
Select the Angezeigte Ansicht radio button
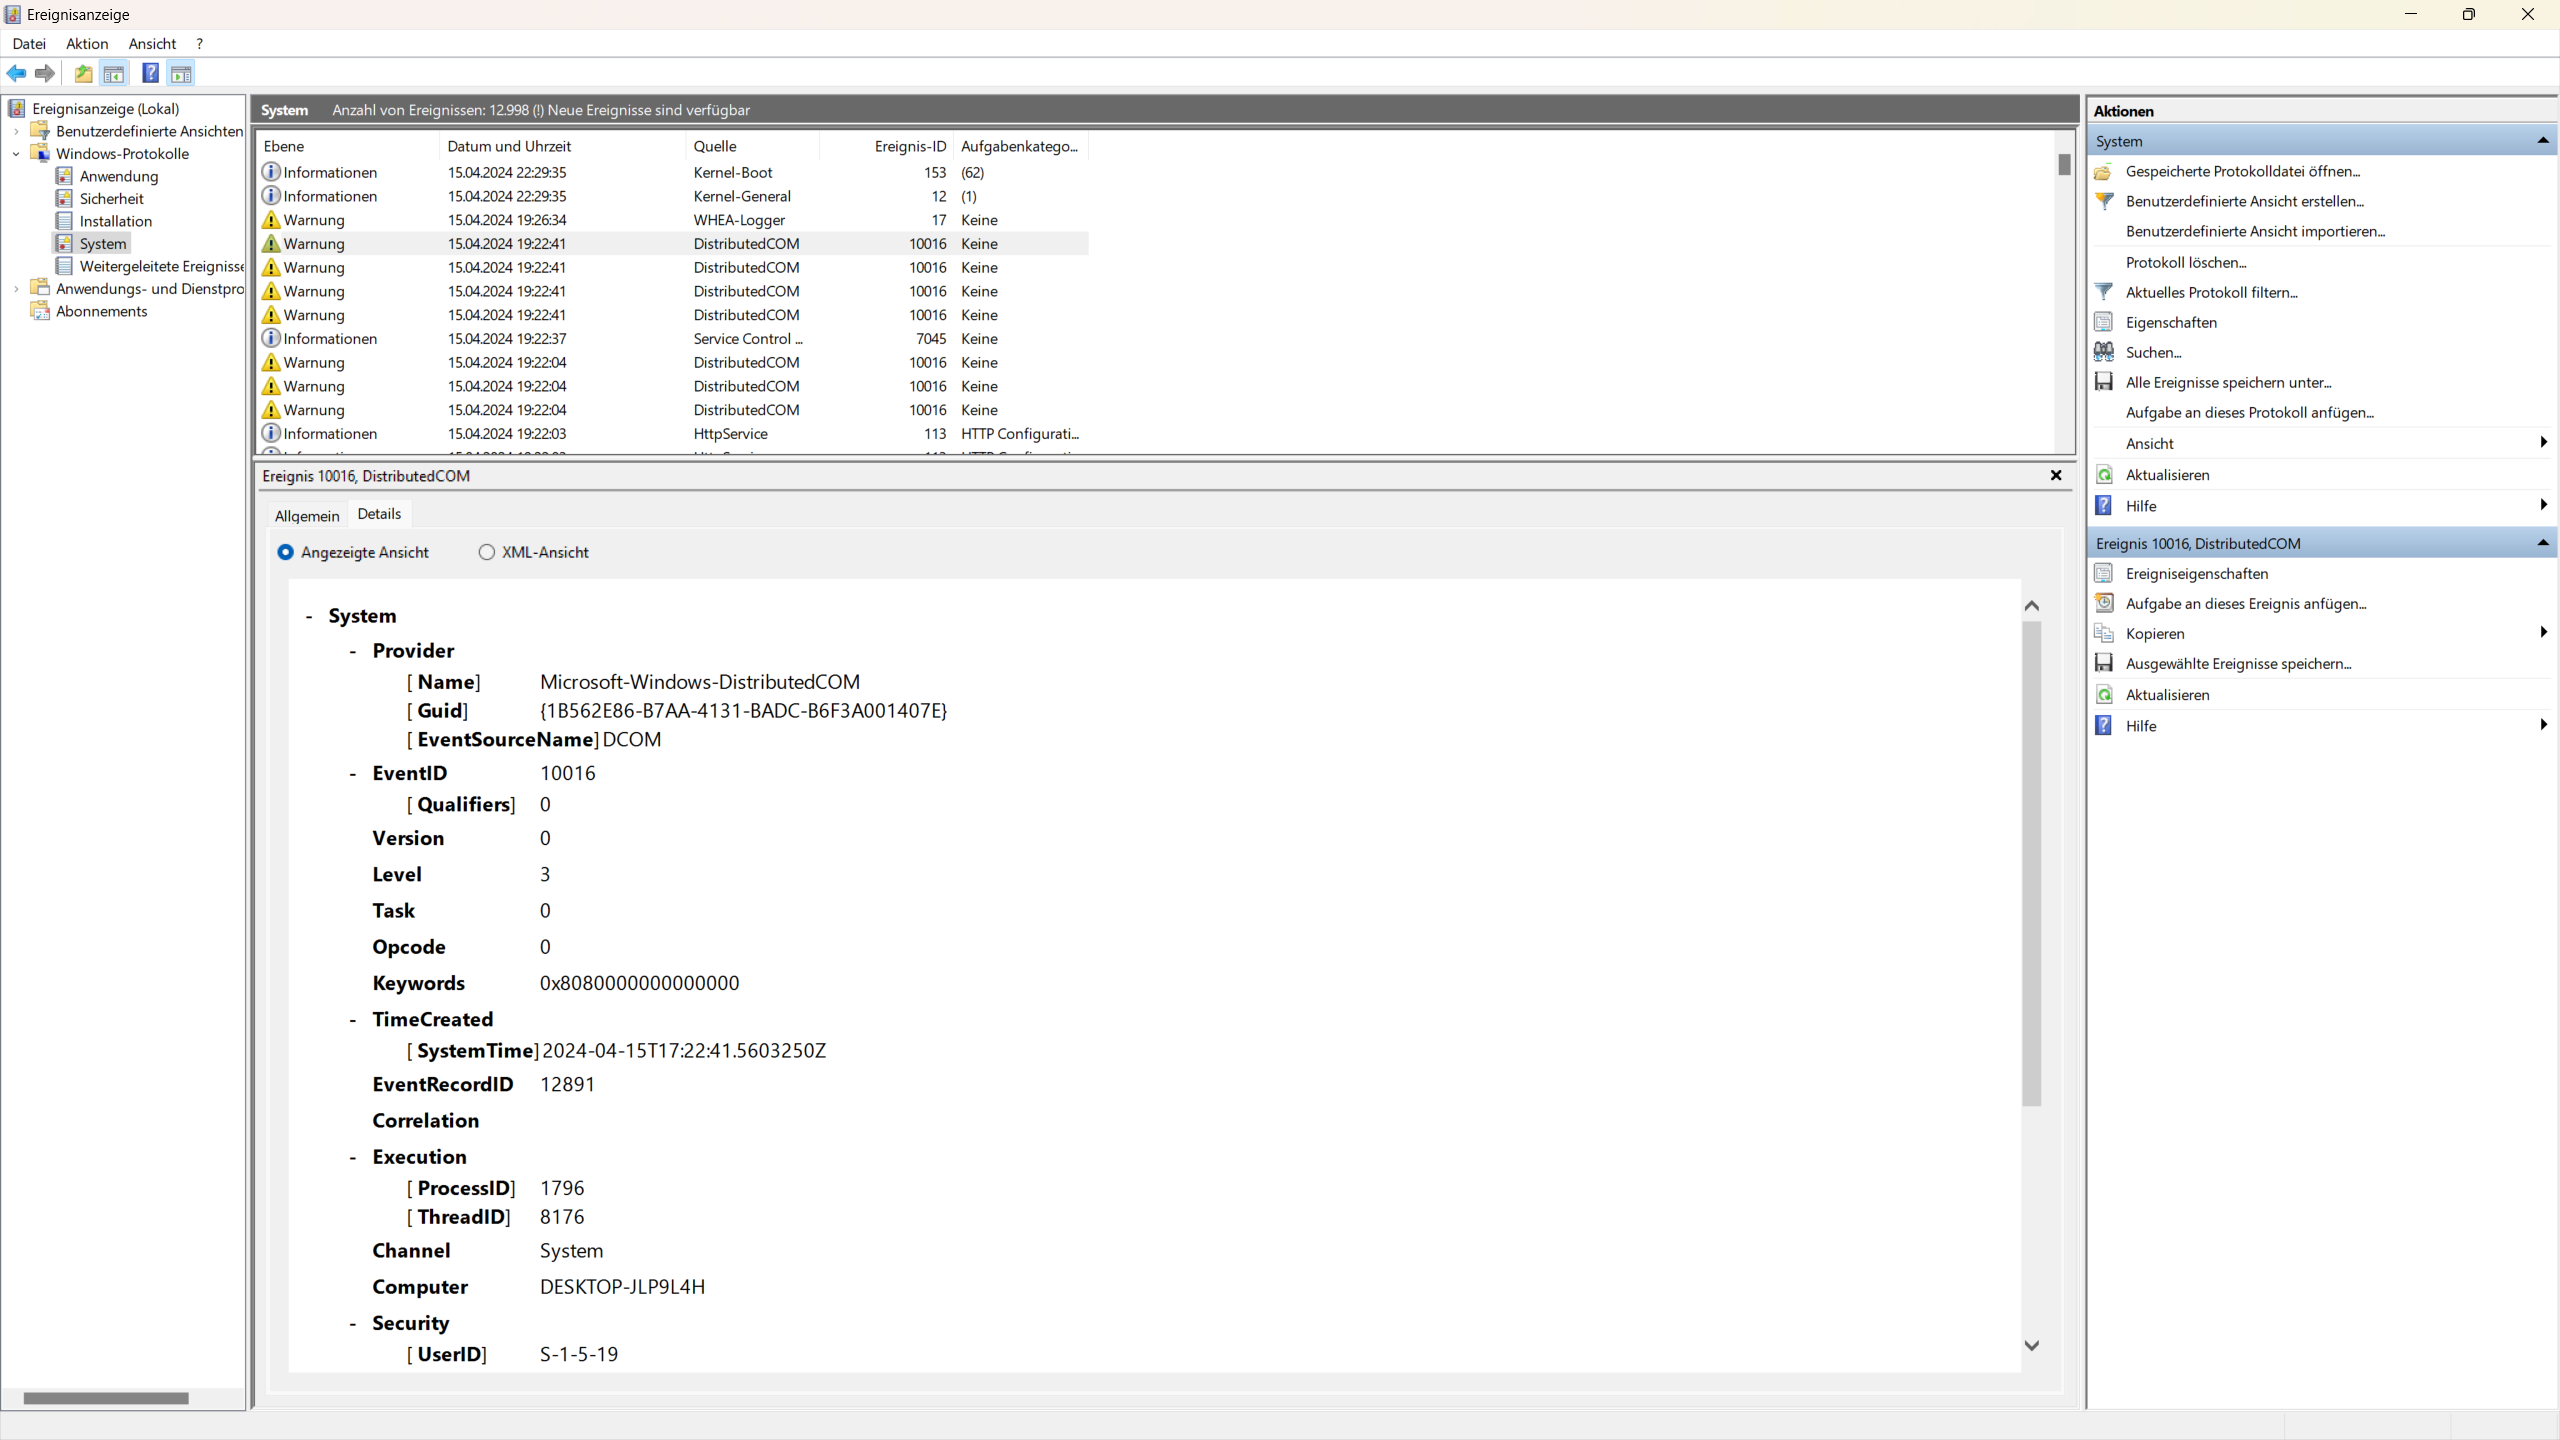(x=286, y=552)
